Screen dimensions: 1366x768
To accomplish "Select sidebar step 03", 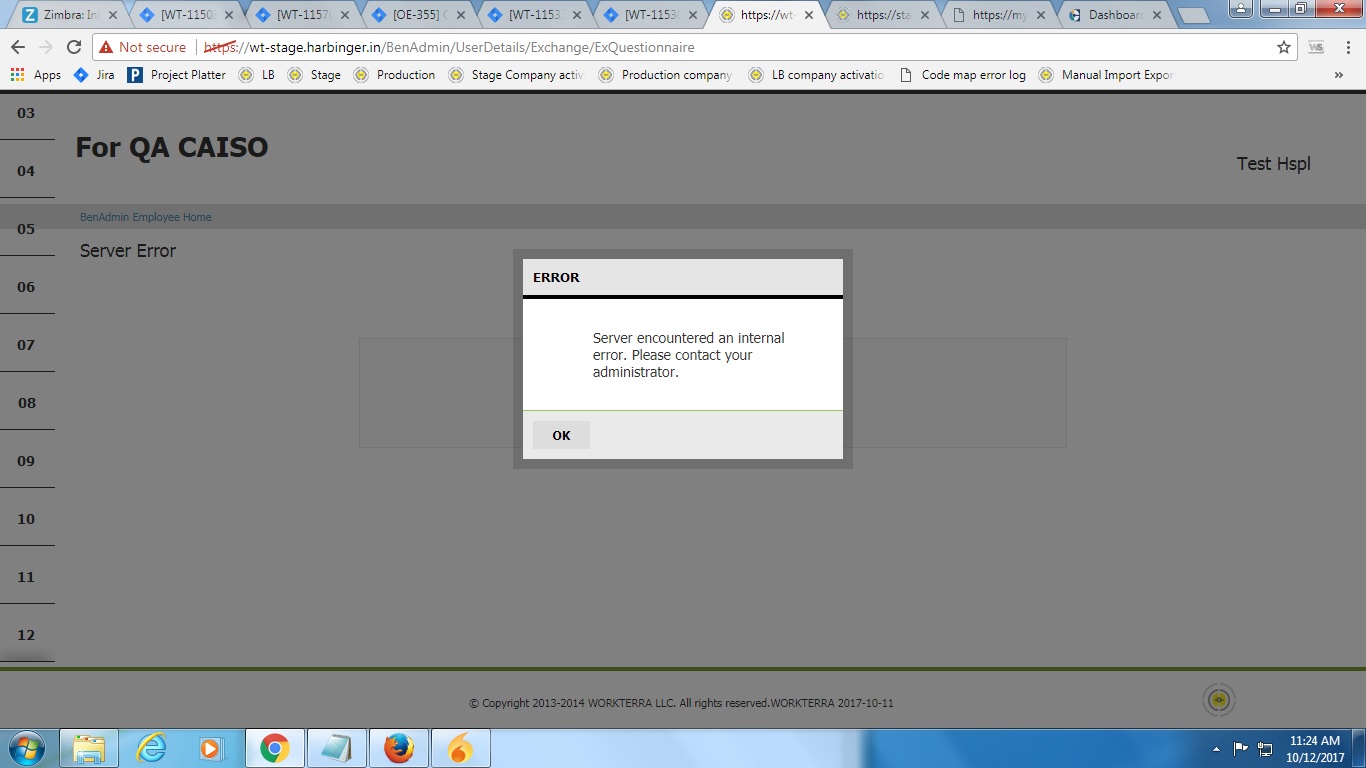I will tap(27, 113).
